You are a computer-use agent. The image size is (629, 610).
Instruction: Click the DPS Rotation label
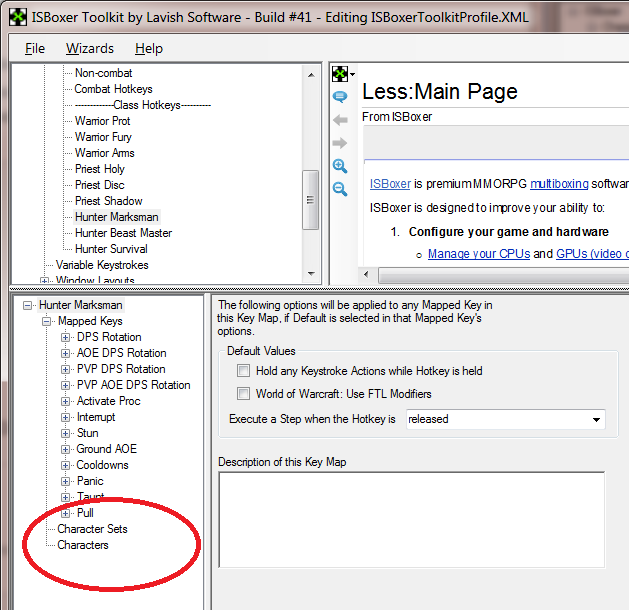109,337
